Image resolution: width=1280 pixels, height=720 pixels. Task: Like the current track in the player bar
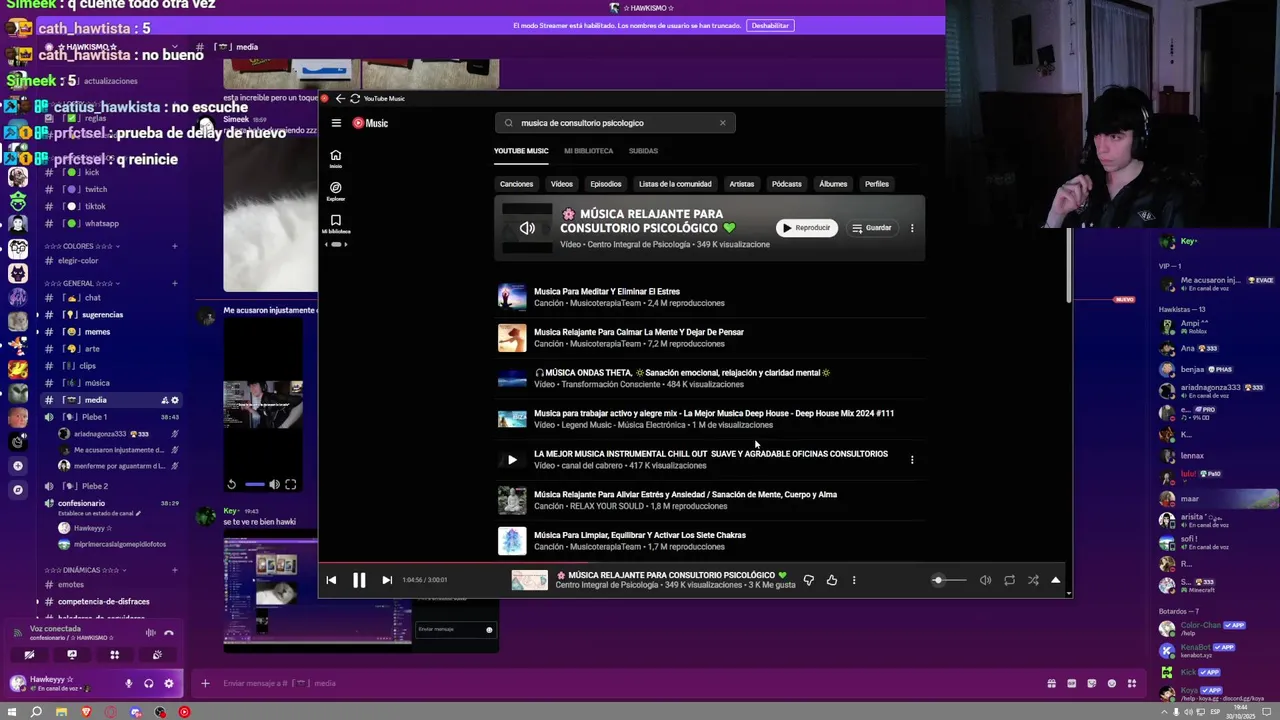pyautogui.click(x=831, y=580)
